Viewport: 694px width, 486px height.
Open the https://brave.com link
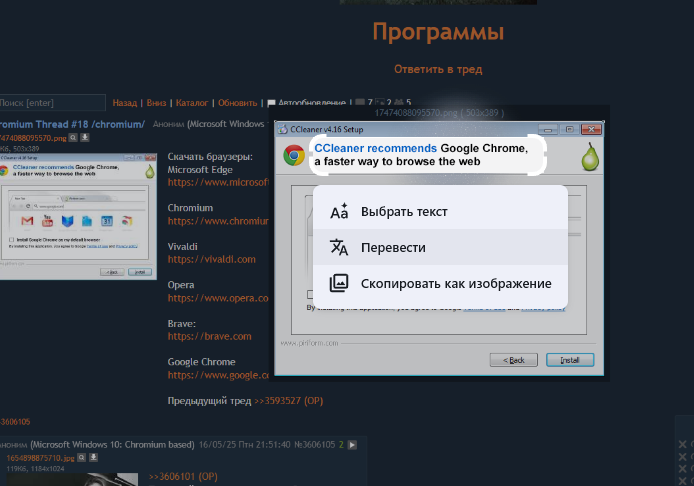pos(209,336)
